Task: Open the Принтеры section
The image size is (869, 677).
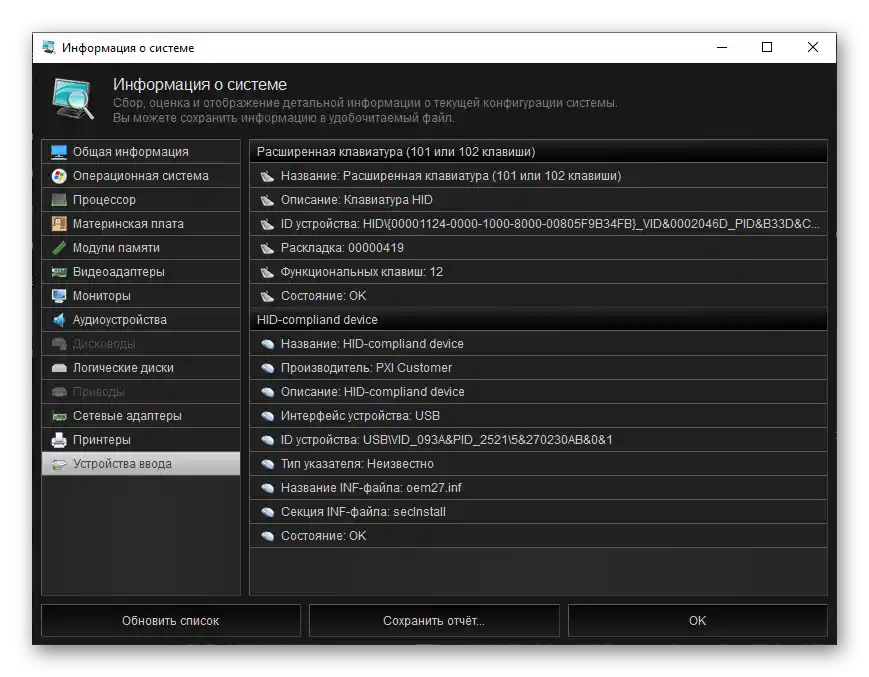Action: 141,440
